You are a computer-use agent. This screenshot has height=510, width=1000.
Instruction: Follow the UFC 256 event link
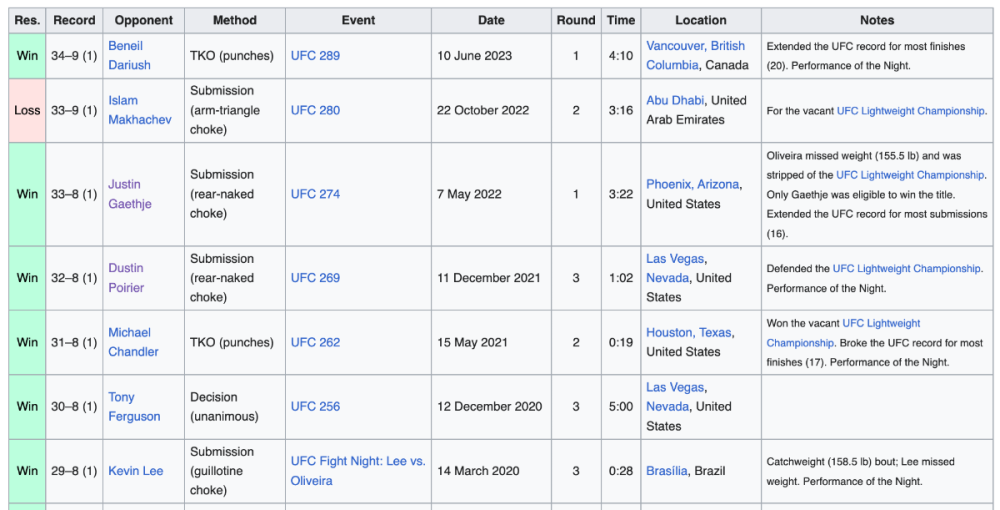[315, 407]
